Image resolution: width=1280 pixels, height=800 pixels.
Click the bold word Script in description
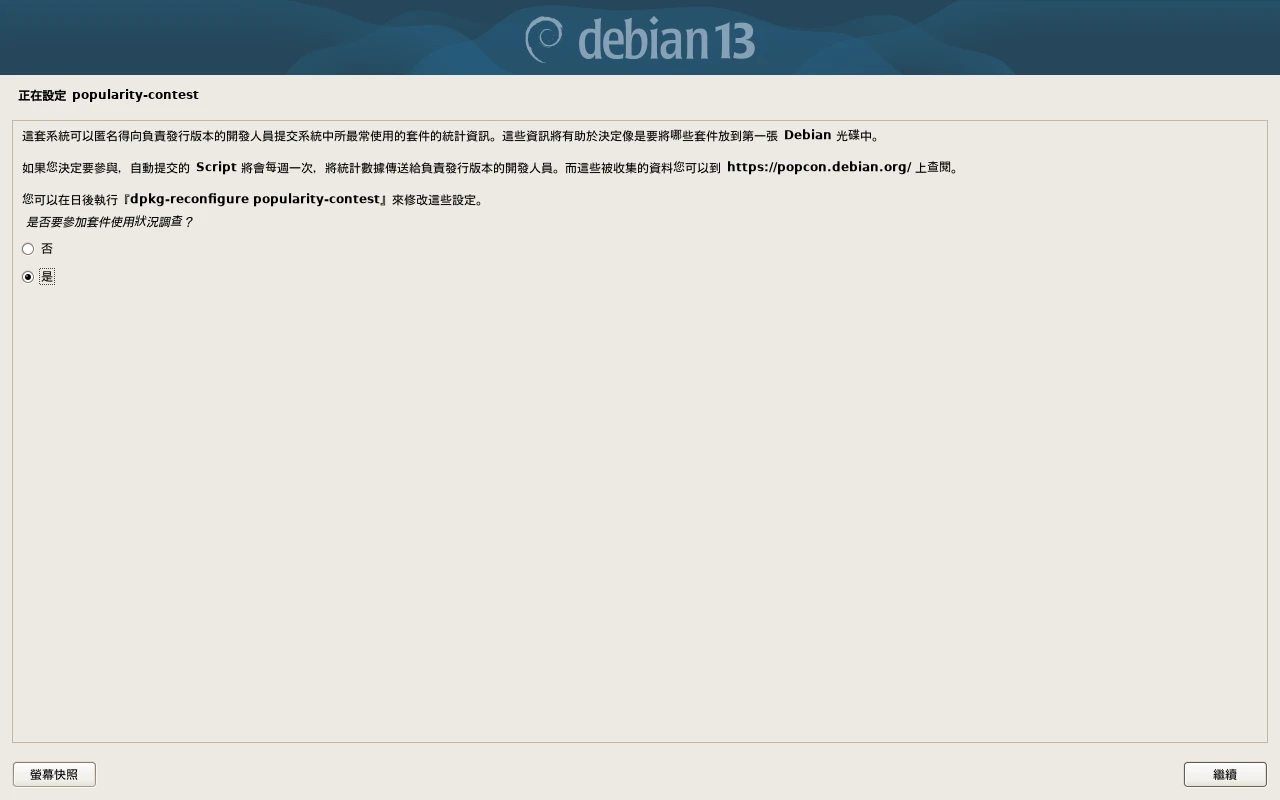click(216, 167)
